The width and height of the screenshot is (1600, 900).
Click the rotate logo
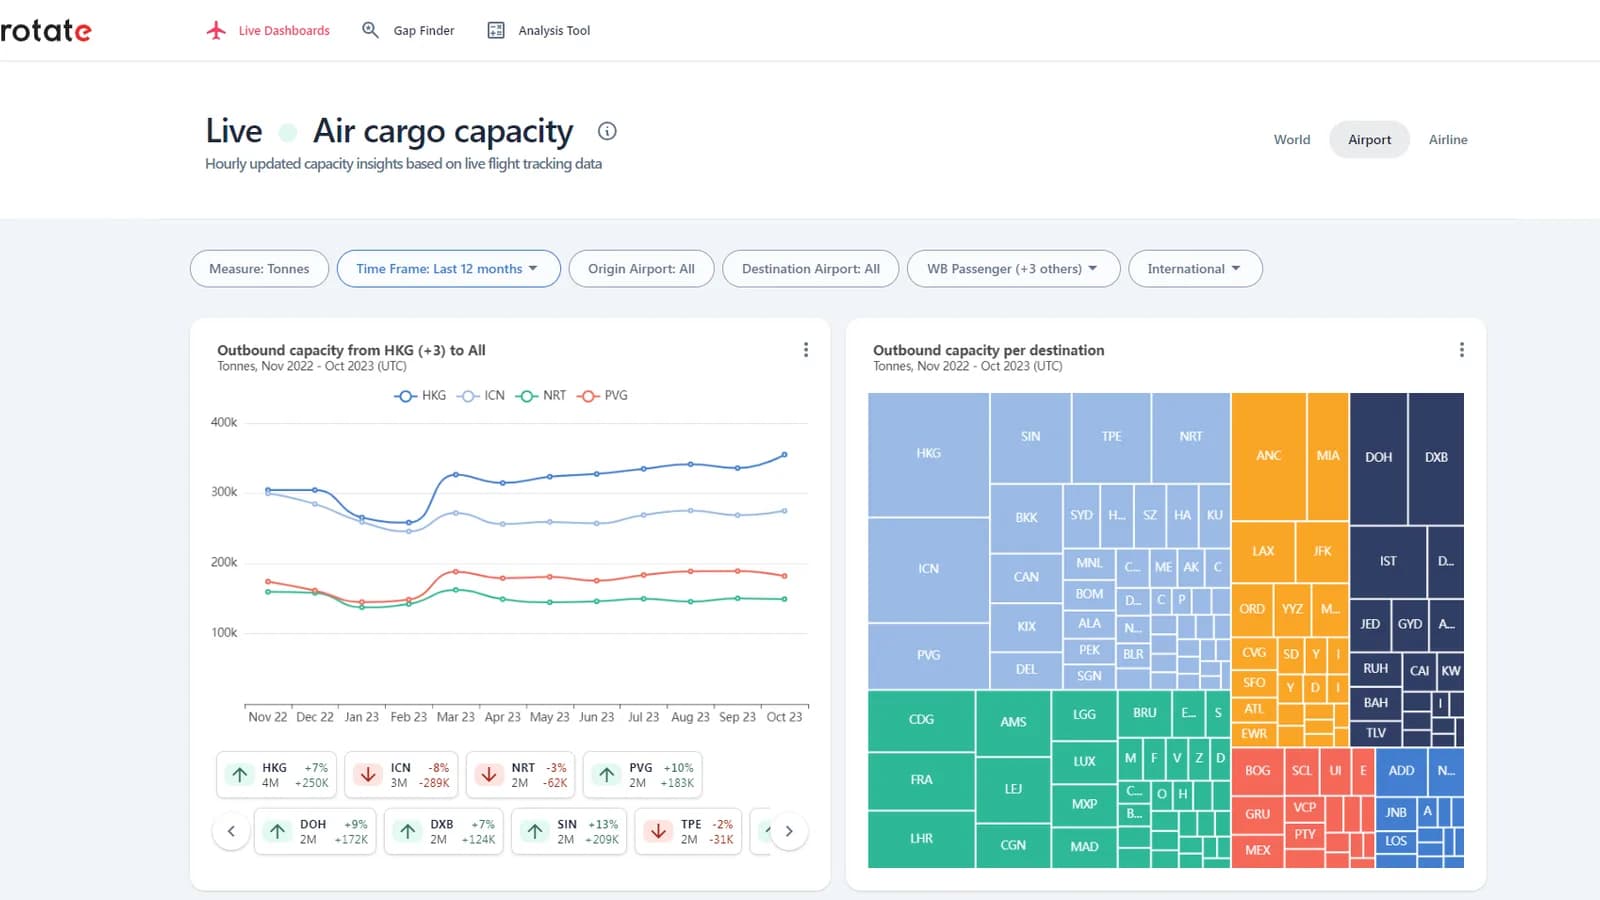[46, 31]
